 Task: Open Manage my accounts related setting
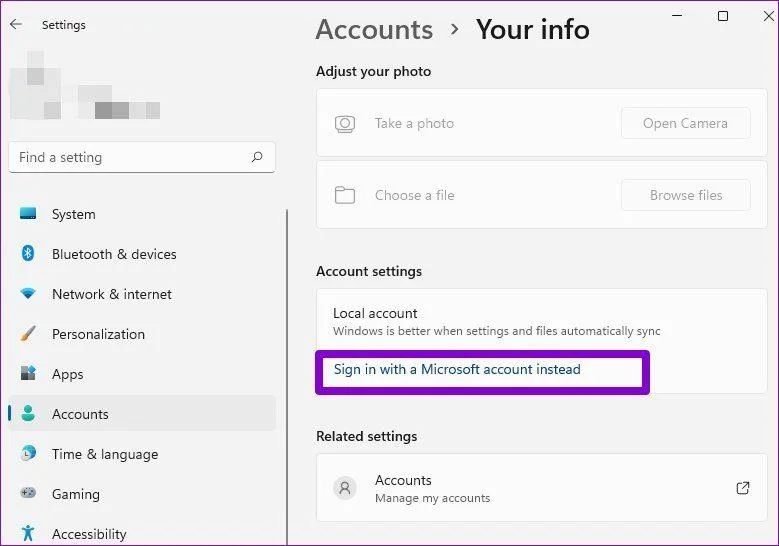542,488
